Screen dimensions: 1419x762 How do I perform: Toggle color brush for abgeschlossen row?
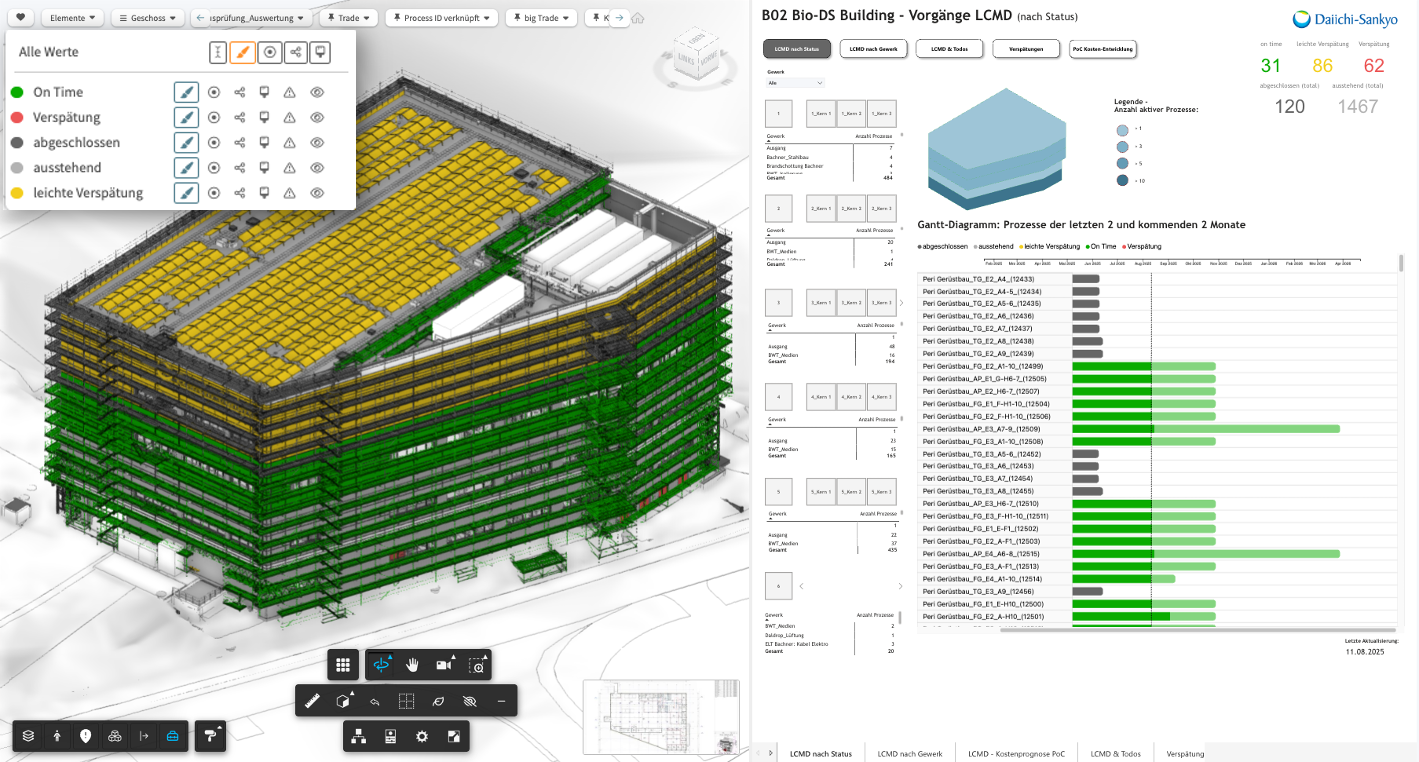click(x=186, y=142)
